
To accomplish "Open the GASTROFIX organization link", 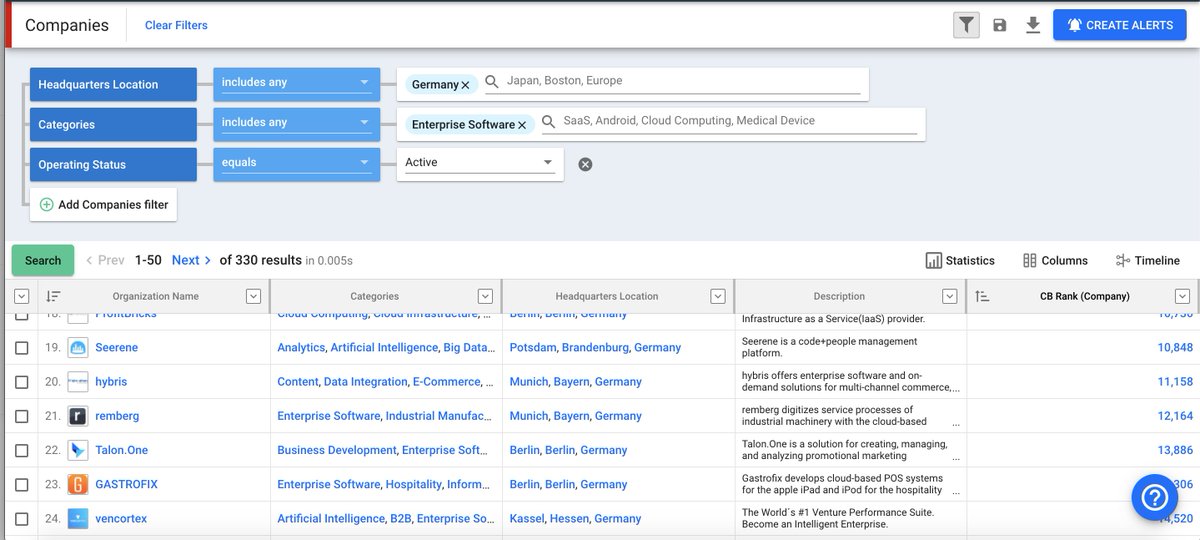I will point(126,484).
